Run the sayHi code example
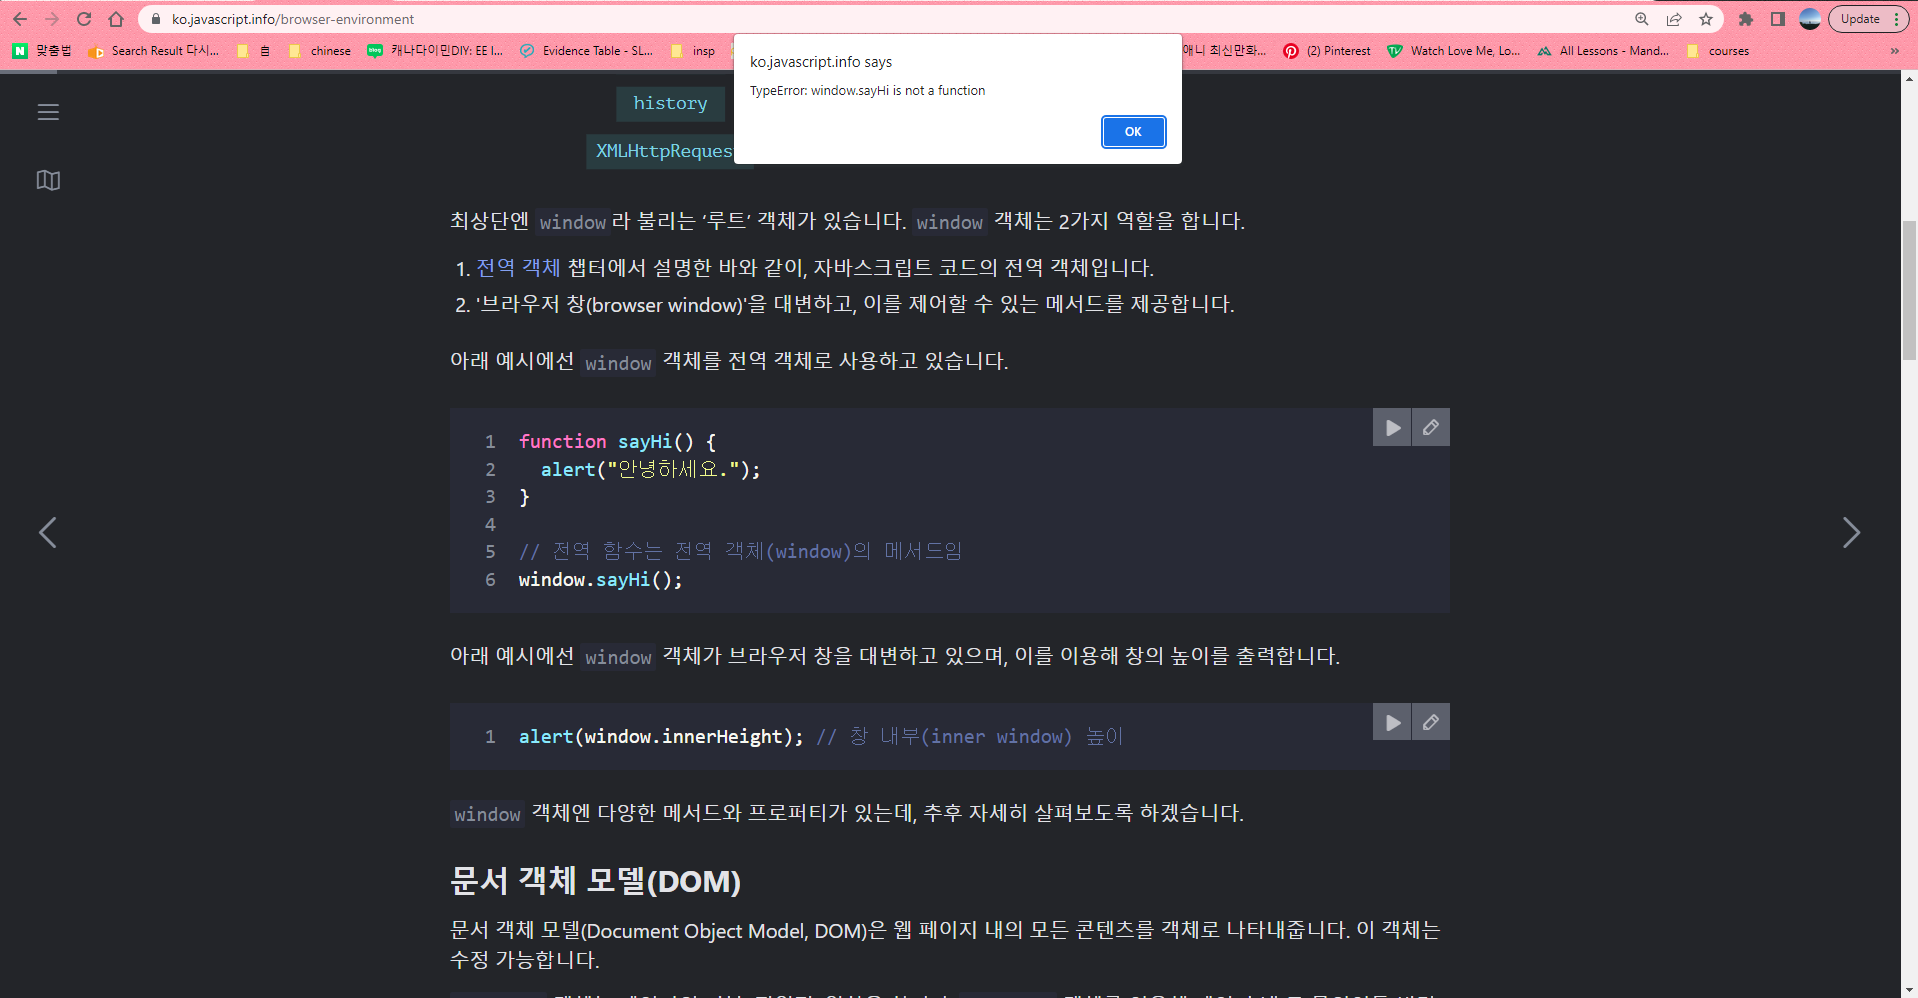The image size is (1918, 998). point(1391,427)
